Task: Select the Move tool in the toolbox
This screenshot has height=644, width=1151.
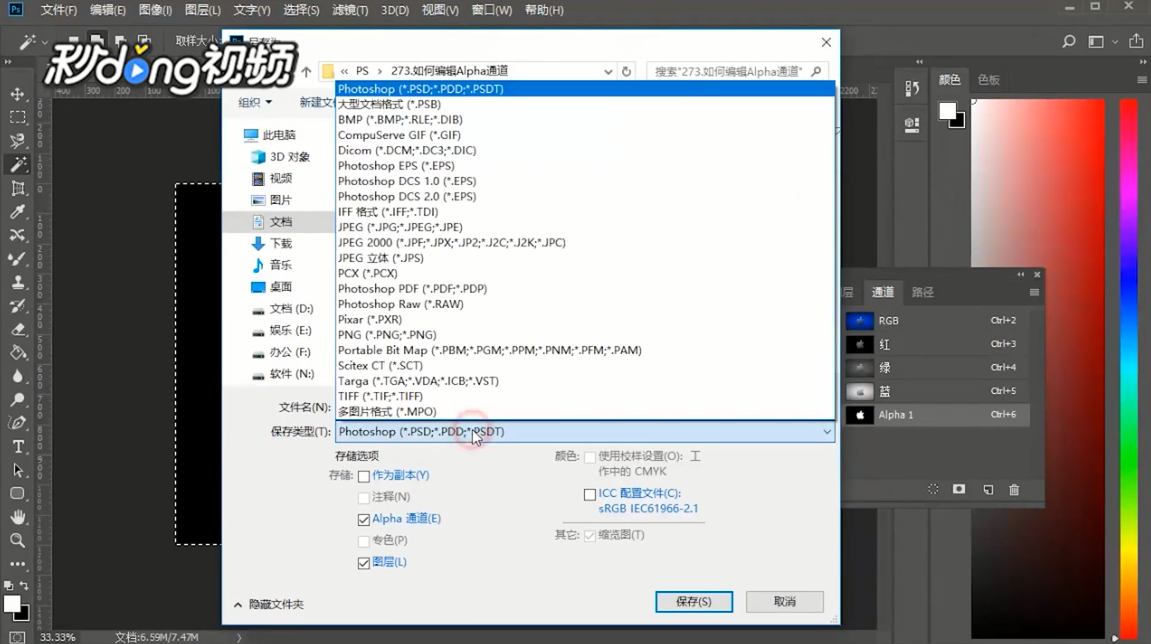Action: [x=18, y=94]
